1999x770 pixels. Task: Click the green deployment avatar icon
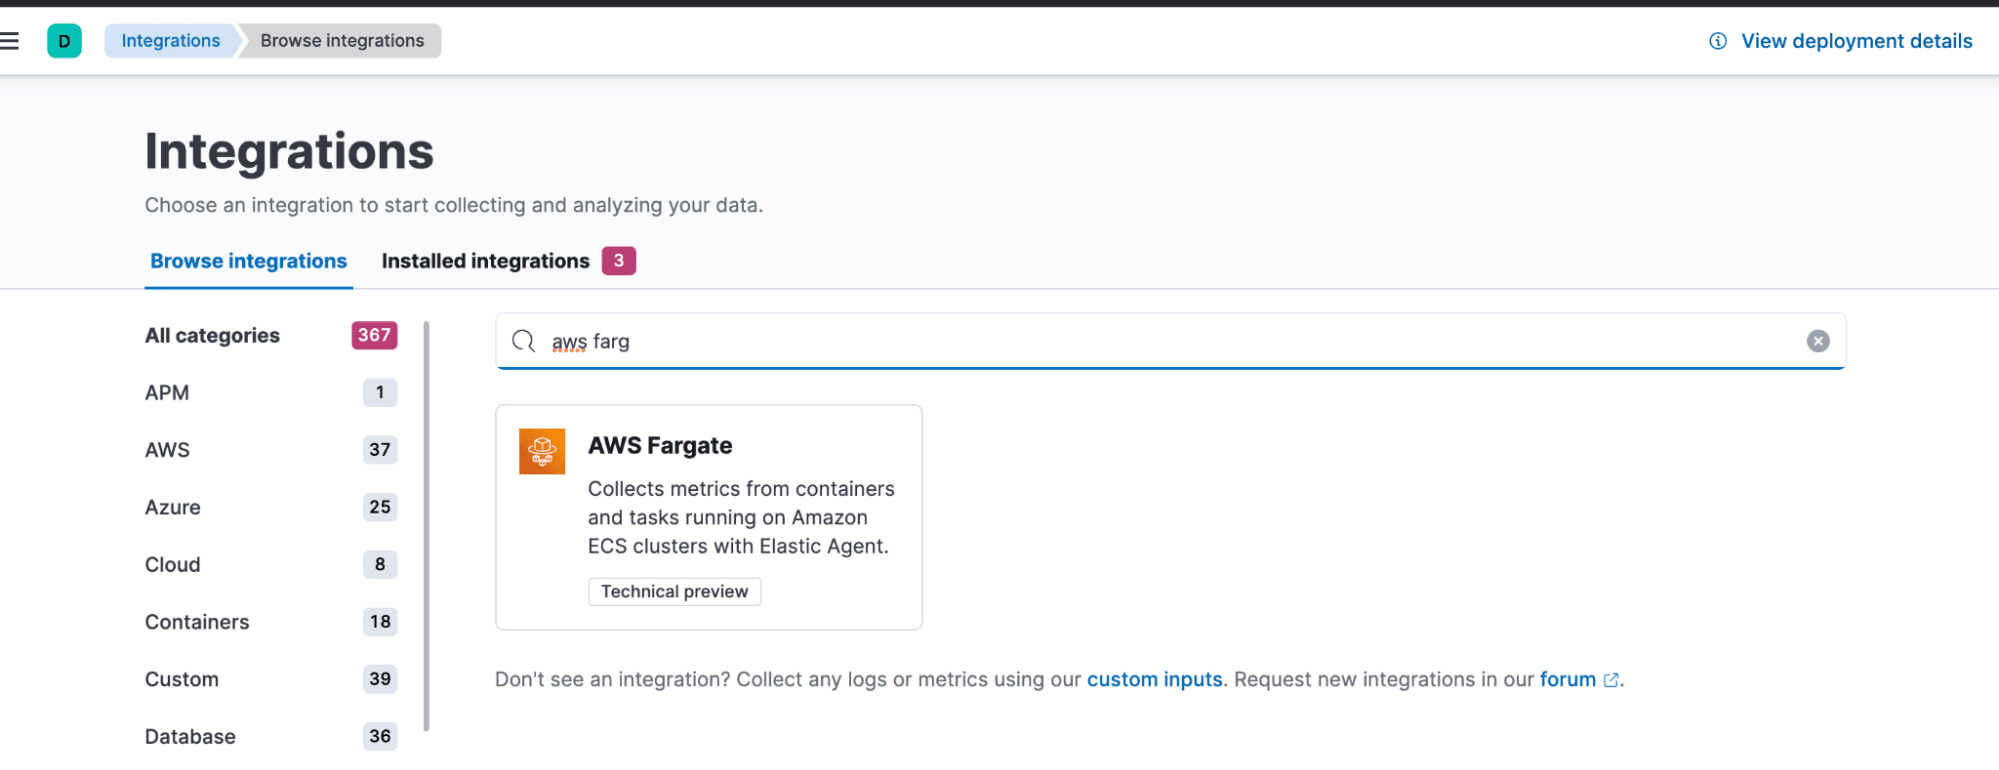pos(64,41)
